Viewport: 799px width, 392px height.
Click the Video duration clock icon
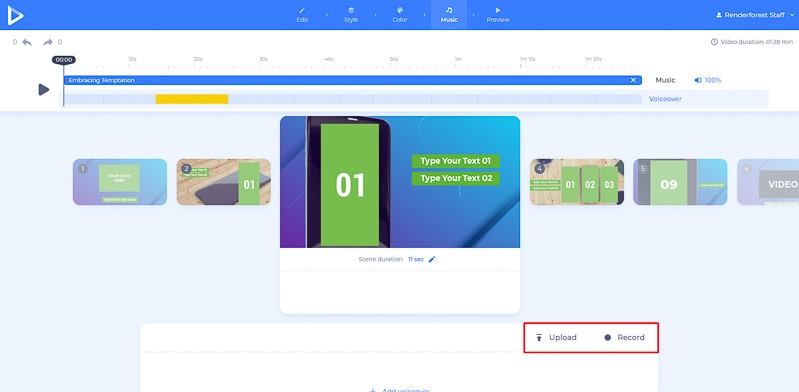click(714, 42)
